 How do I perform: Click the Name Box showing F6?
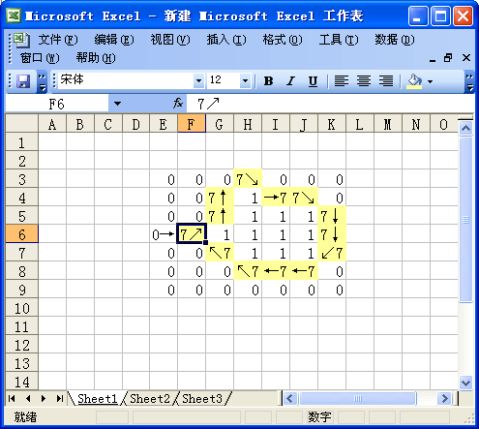[x=57, y=104]
